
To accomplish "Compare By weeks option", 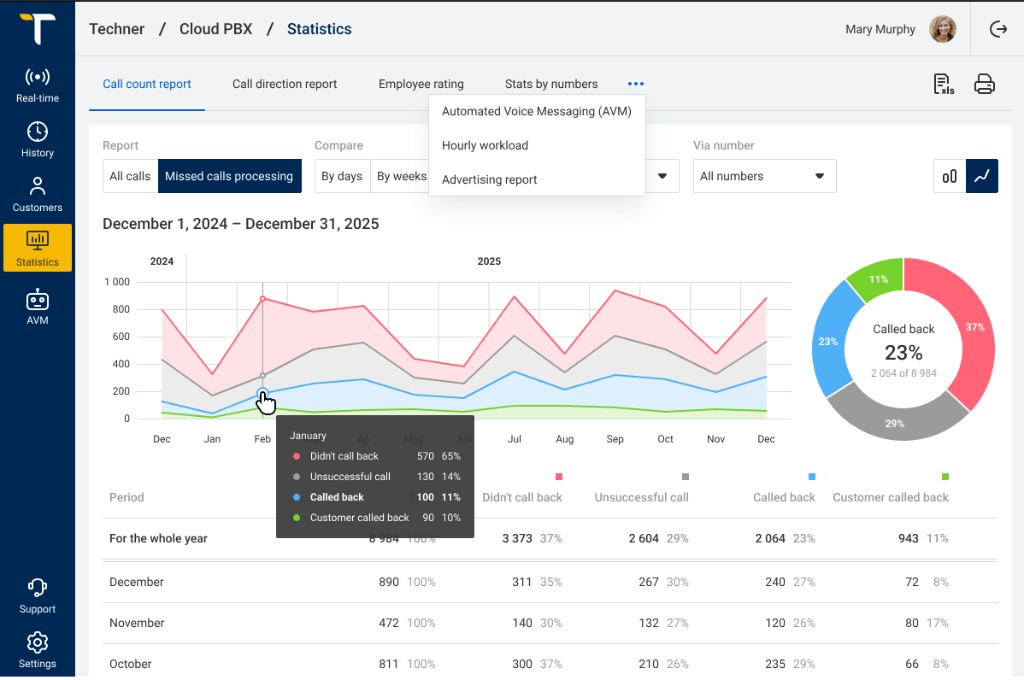I will coord(401,176).
